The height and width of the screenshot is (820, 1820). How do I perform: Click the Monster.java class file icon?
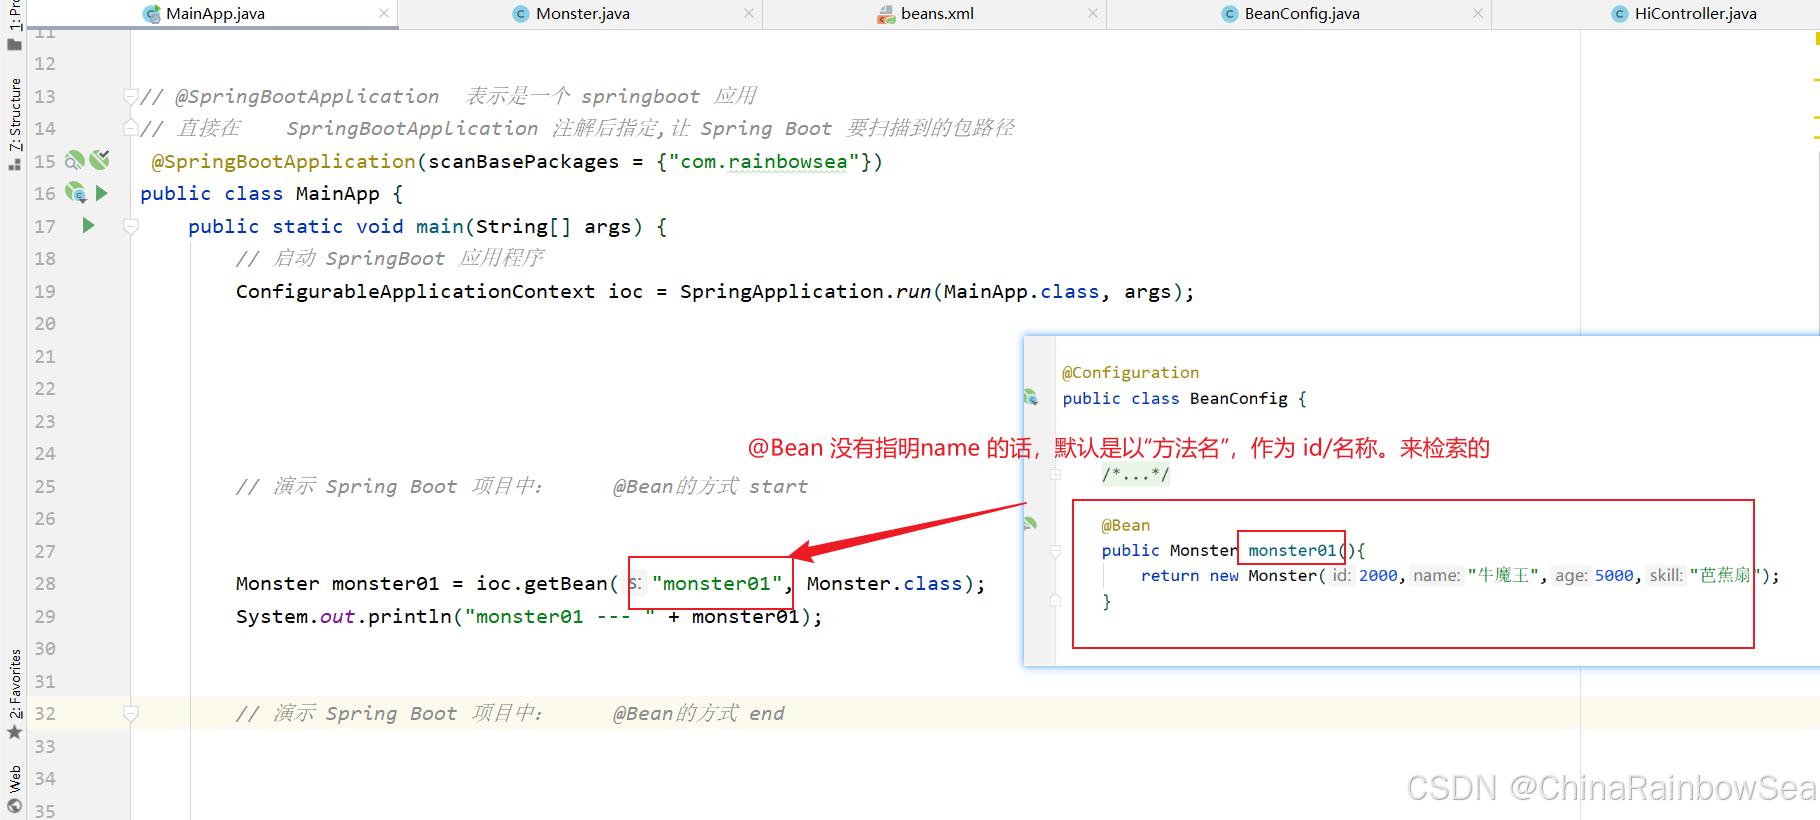(x=521, y=14)
